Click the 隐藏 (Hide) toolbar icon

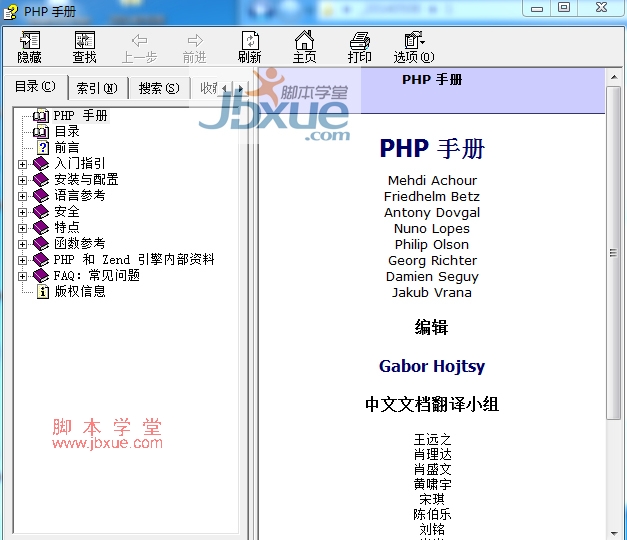point(30,47)
